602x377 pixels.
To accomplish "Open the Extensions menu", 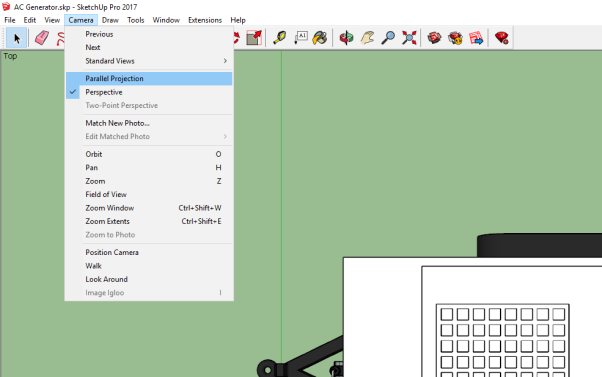I will tap(205, 20).
